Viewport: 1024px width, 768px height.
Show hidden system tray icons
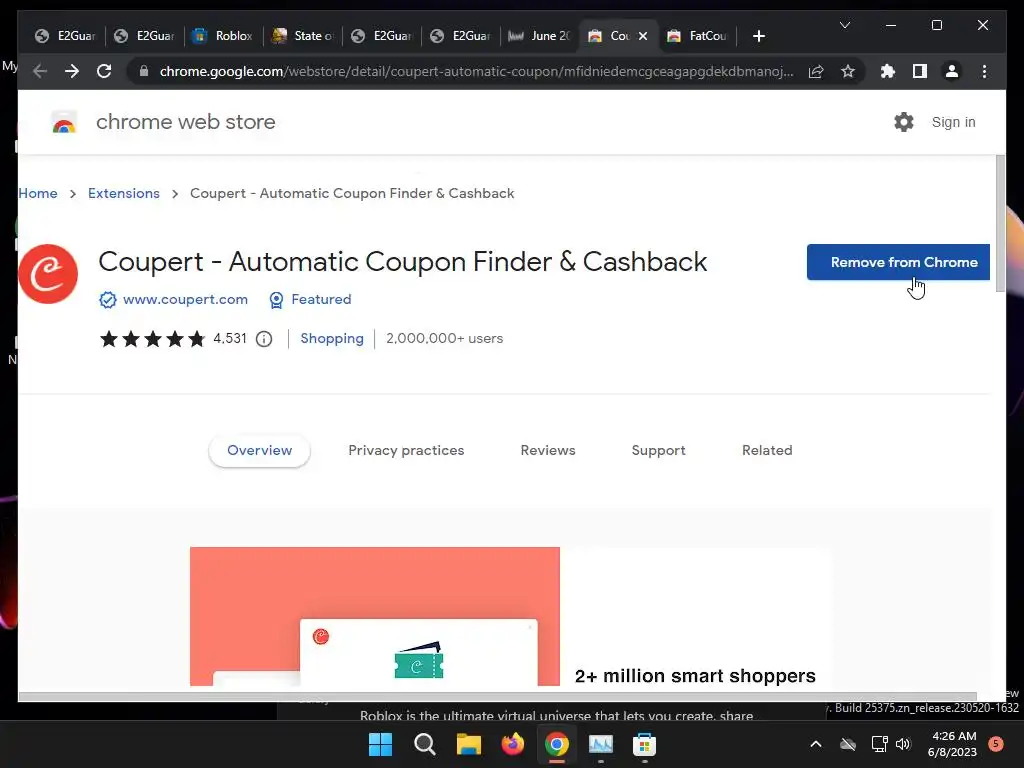[x=816, y=744]
